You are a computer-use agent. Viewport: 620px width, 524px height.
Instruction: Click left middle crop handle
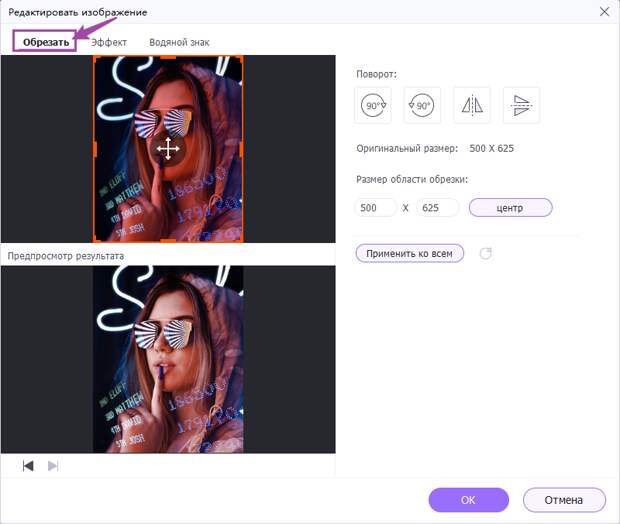point(95,149)
